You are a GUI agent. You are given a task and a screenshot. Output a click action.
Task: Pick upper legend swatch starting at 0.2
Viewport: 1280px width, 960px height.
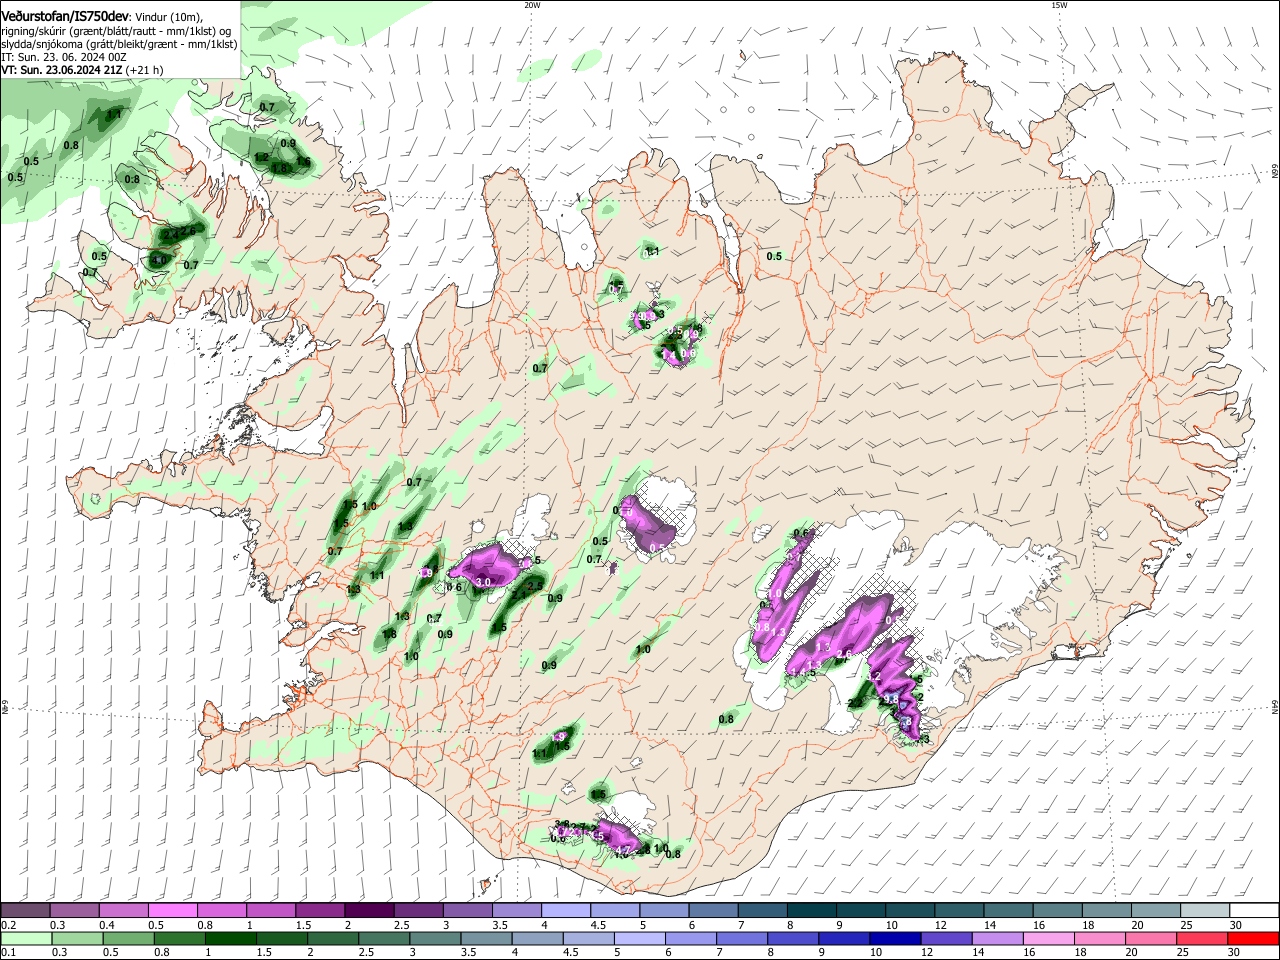tap(25, 911)
